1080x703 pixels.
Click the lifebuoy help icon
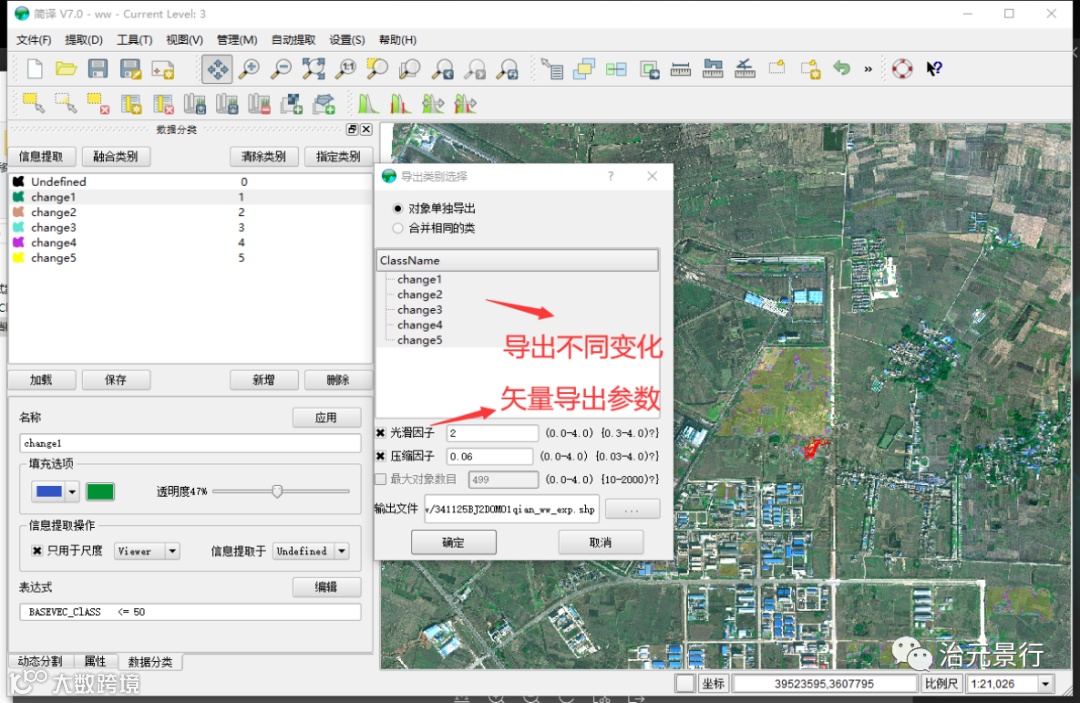pos(902,69)
